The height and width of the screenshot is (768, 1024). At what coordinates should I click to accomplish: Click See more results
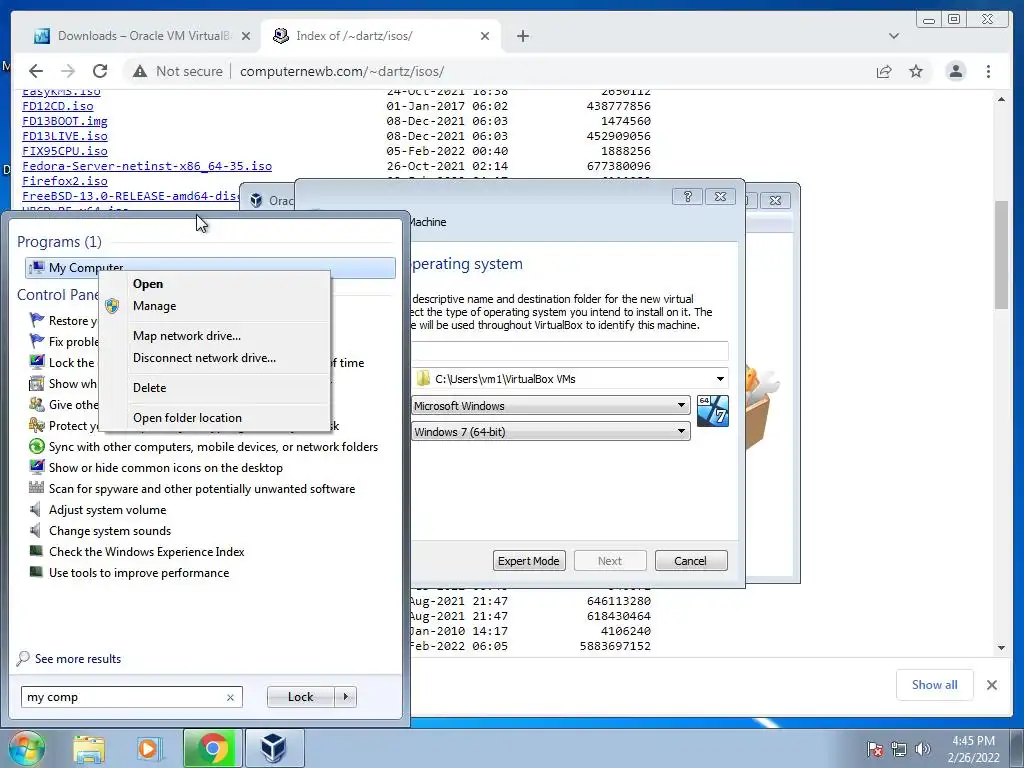pyautogui.click(x=78, y=659)
